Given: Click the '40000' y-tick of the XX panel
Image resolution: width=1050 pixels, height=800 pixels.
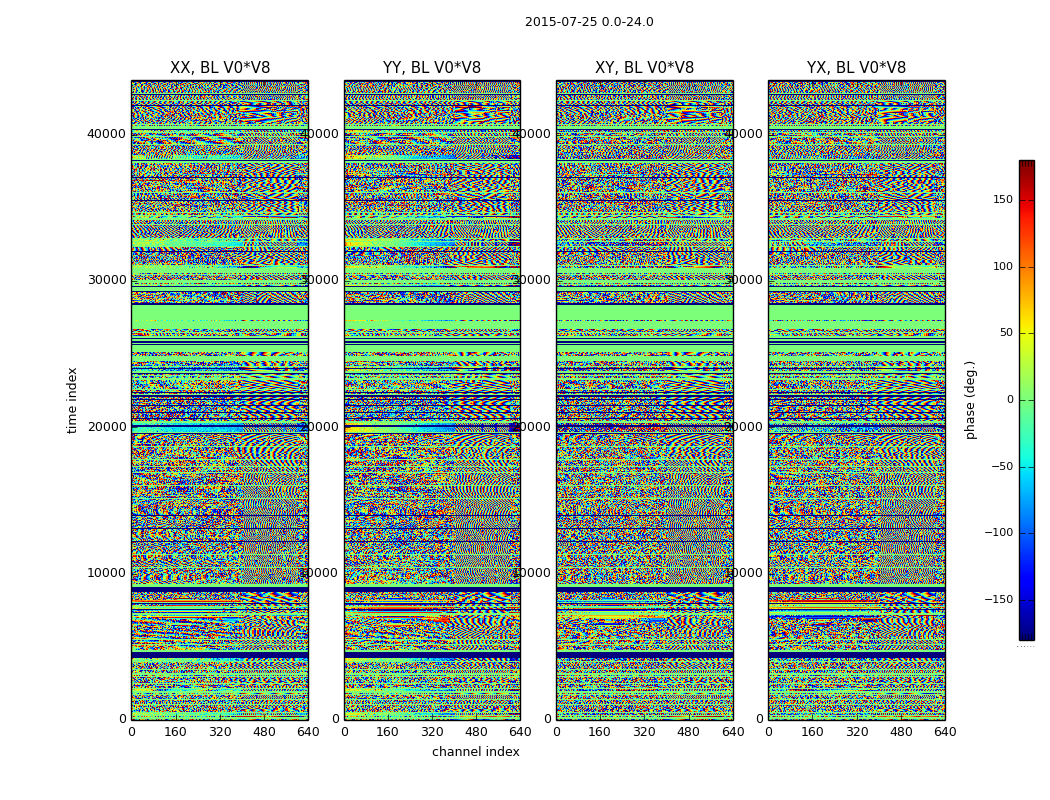Looking at the screenshot, I should [x=106, y=134].
